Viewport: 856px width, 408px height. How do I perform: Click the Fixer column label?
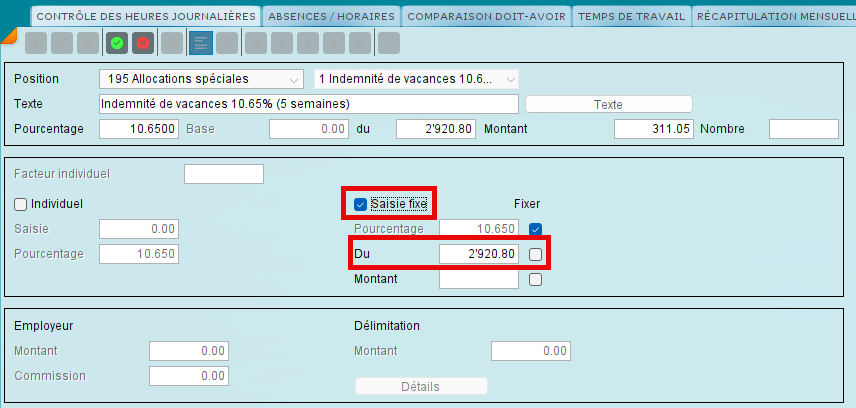[527, 204]
